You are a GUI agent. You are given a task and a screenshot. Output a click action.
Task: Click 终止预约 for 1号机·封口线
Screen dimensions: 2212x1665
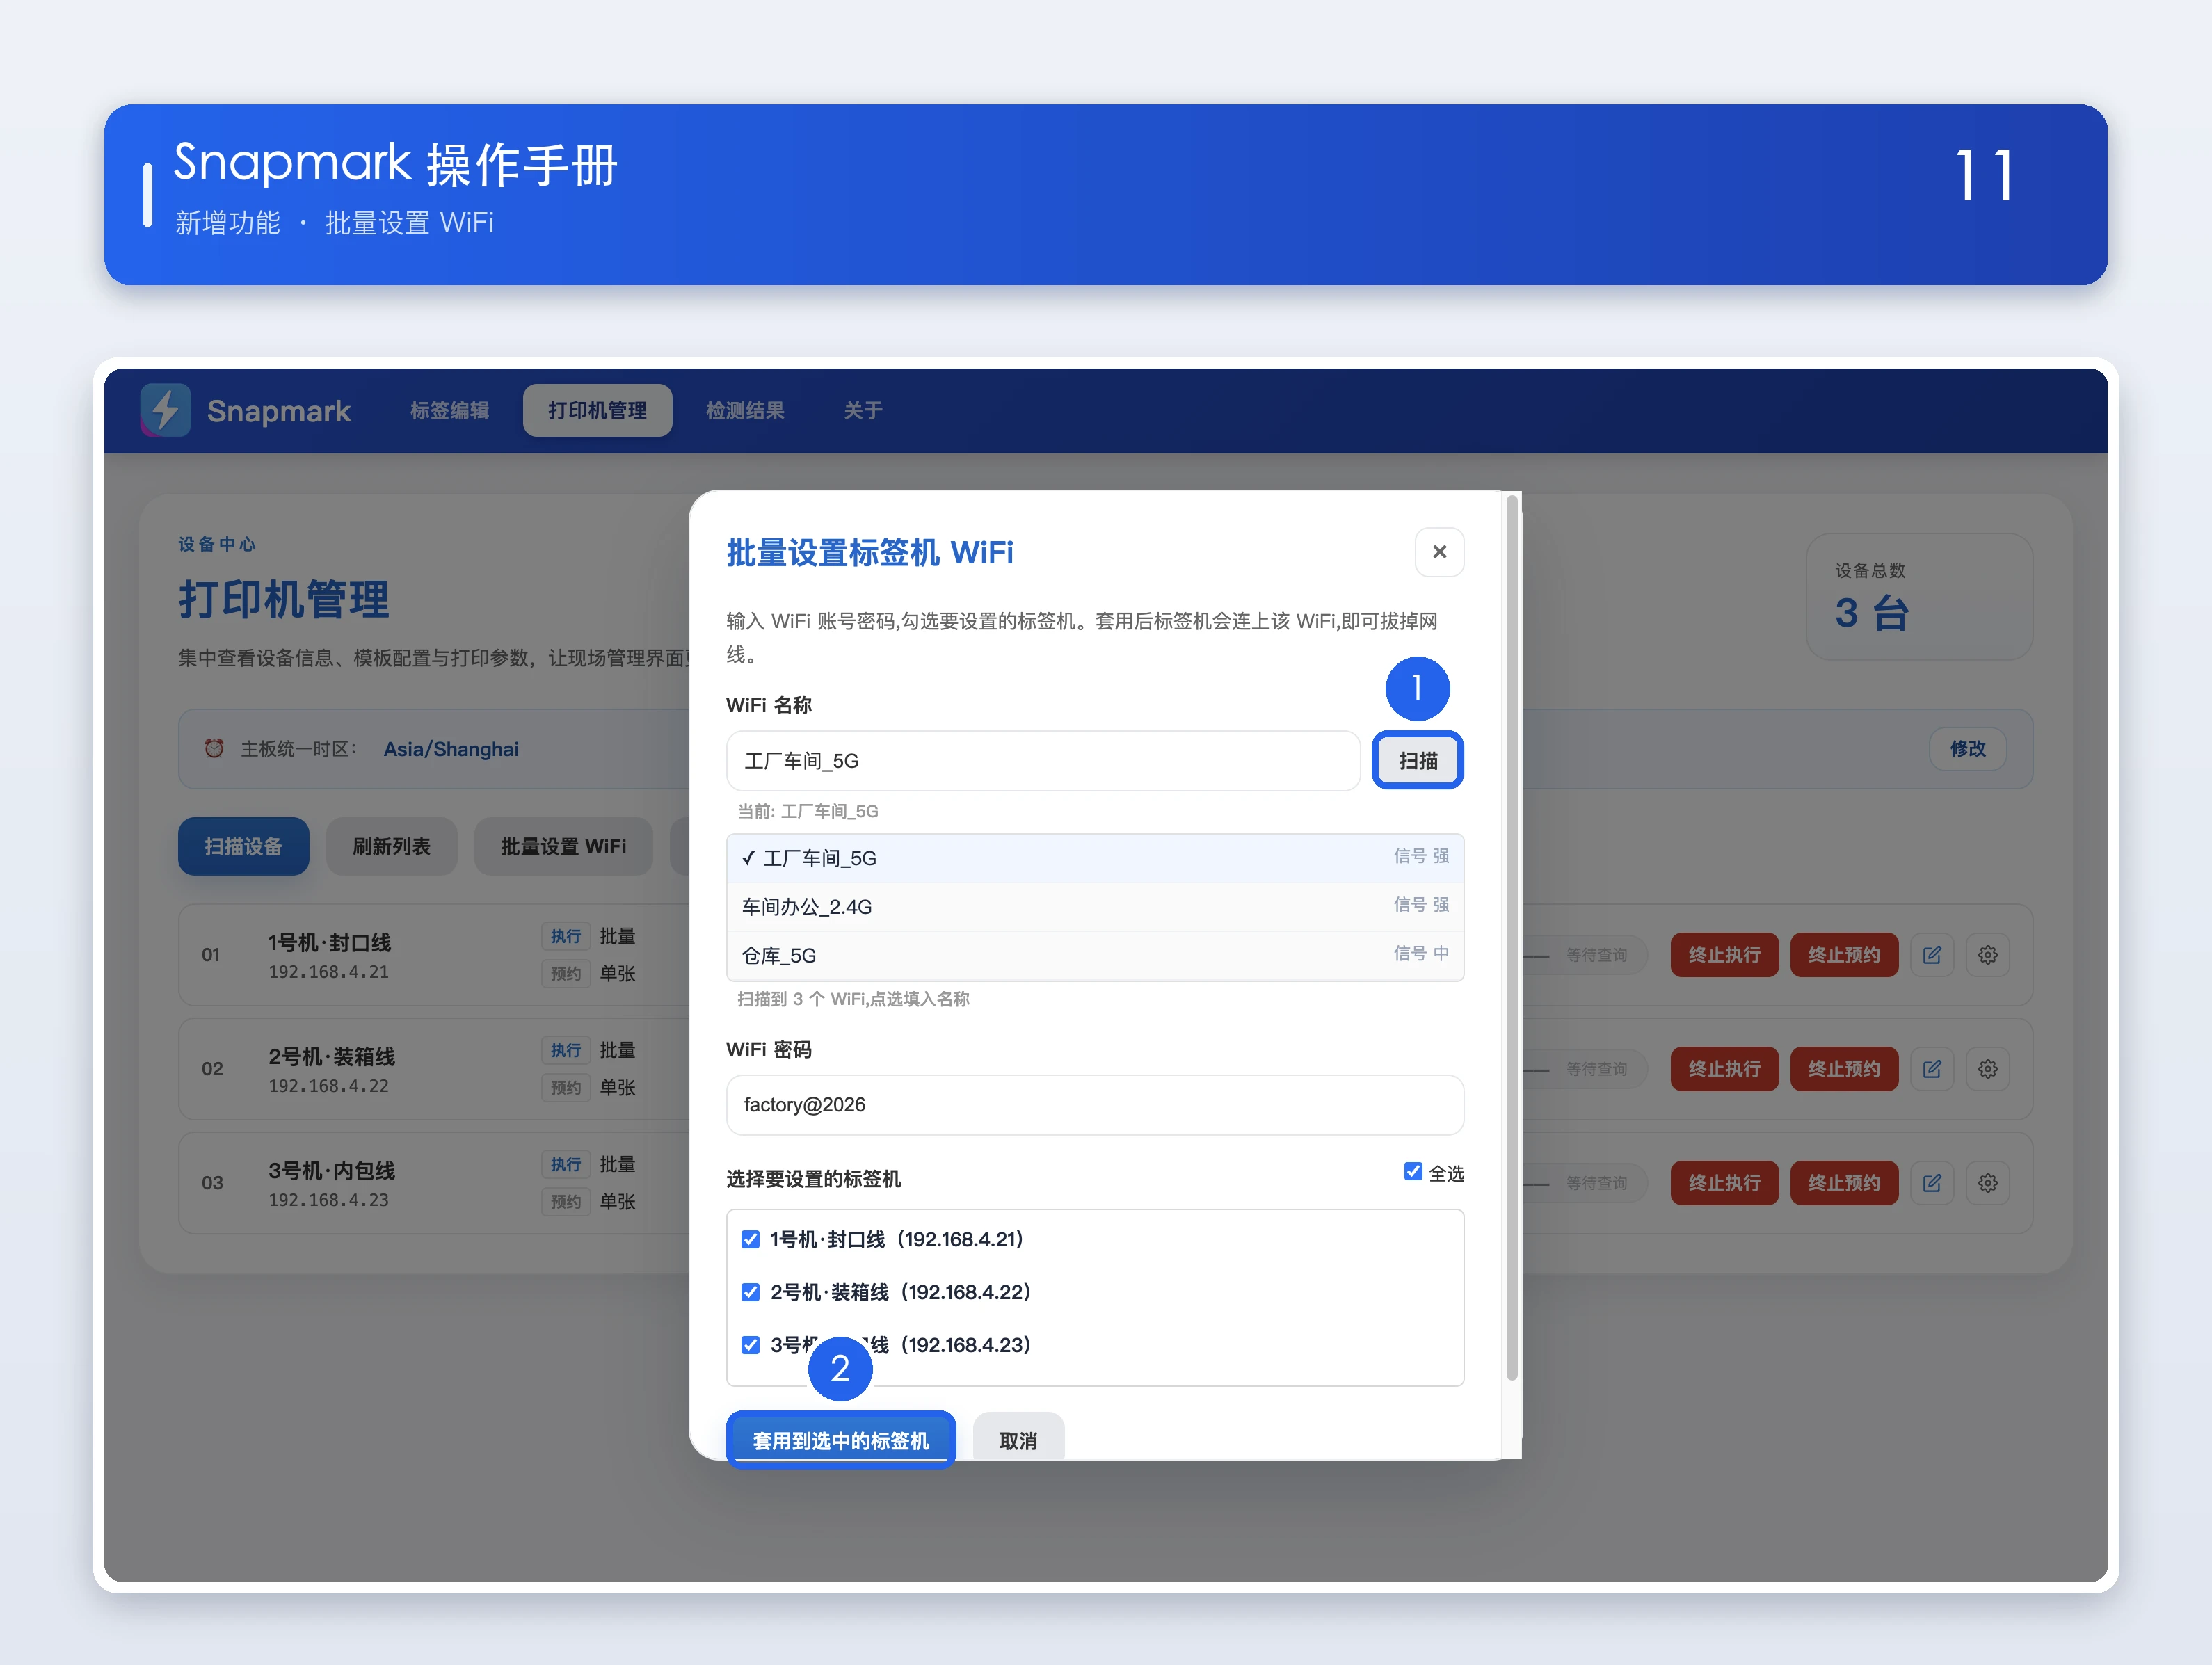[1843, 955]
